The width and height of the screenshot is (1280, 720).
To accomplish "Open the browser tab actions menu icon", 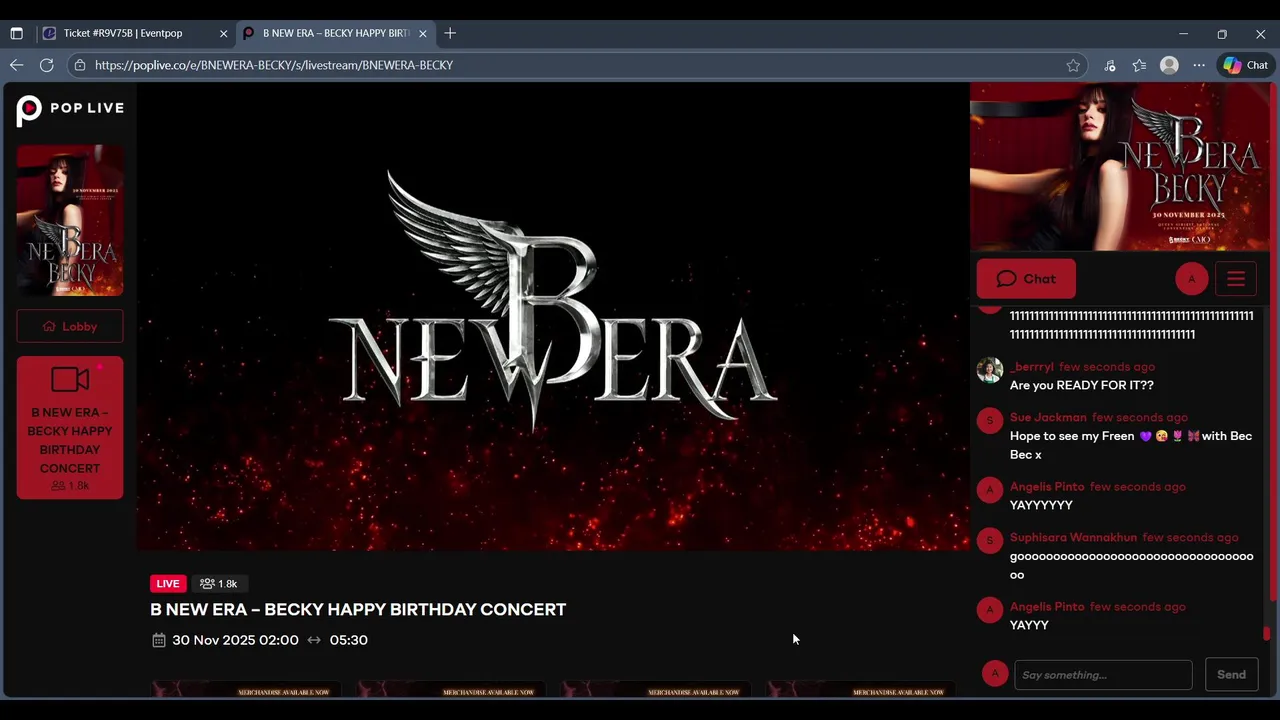I will [x=16, y=33].
